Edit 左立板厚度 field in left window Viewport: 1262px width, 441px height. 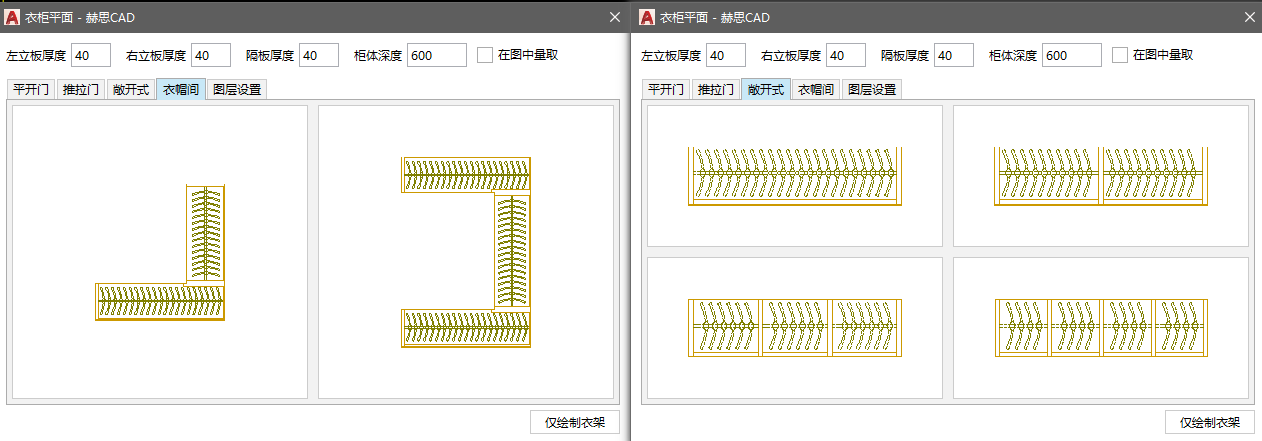pos(91,55)
